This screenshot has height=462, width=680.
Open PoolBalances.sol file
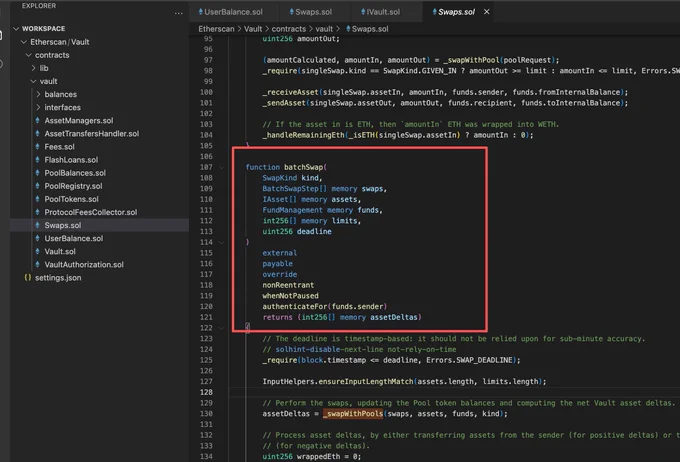[x=75, y=173]
